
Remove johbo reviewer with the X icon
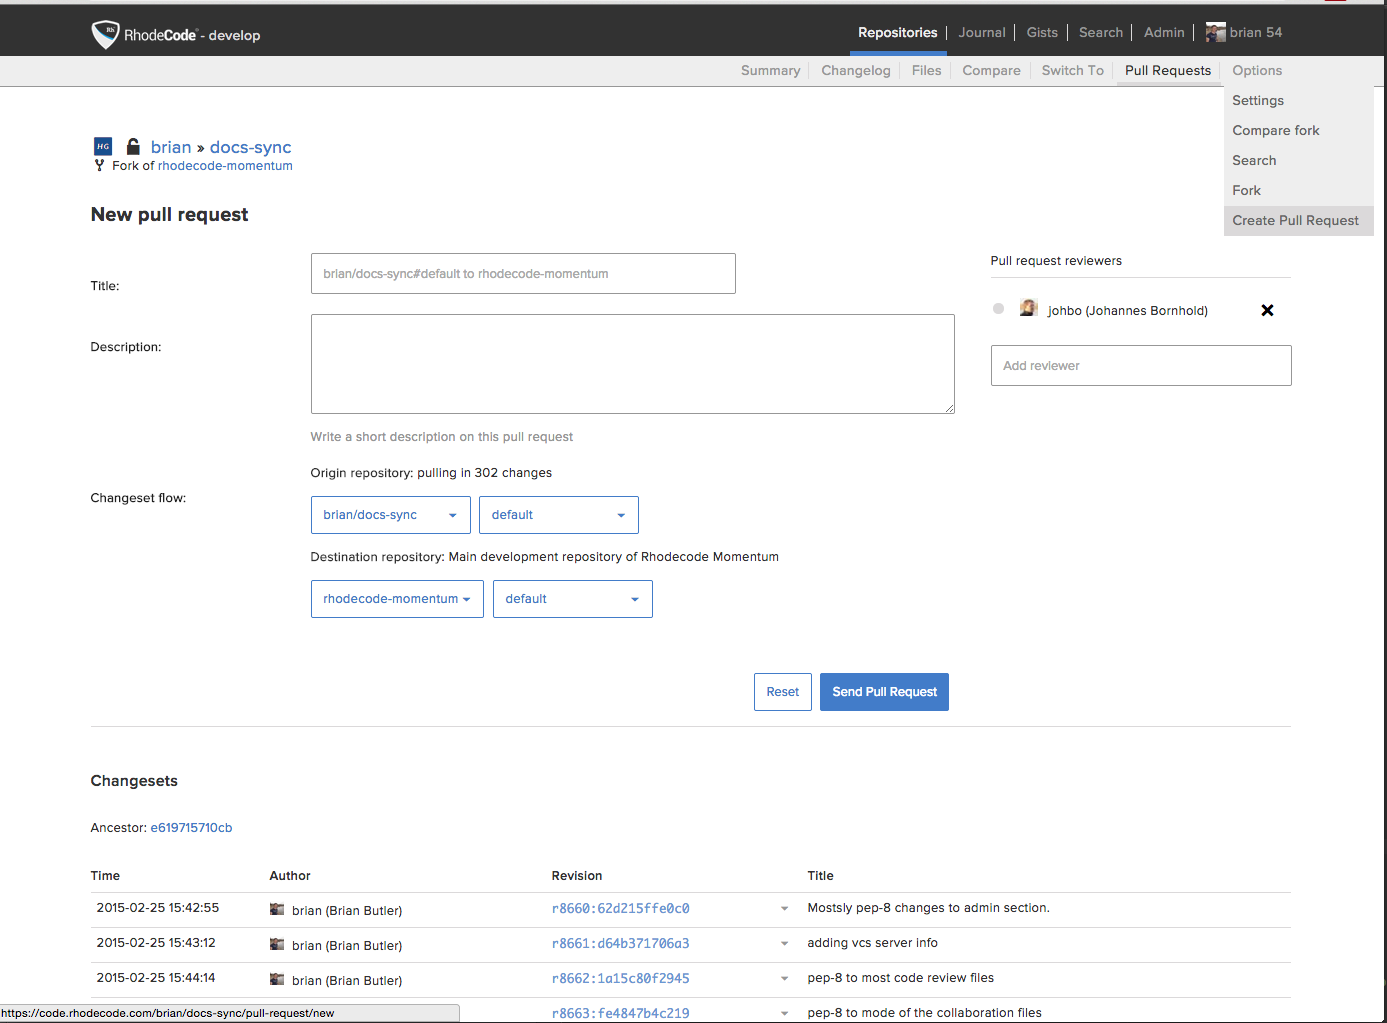(1267, 310)
